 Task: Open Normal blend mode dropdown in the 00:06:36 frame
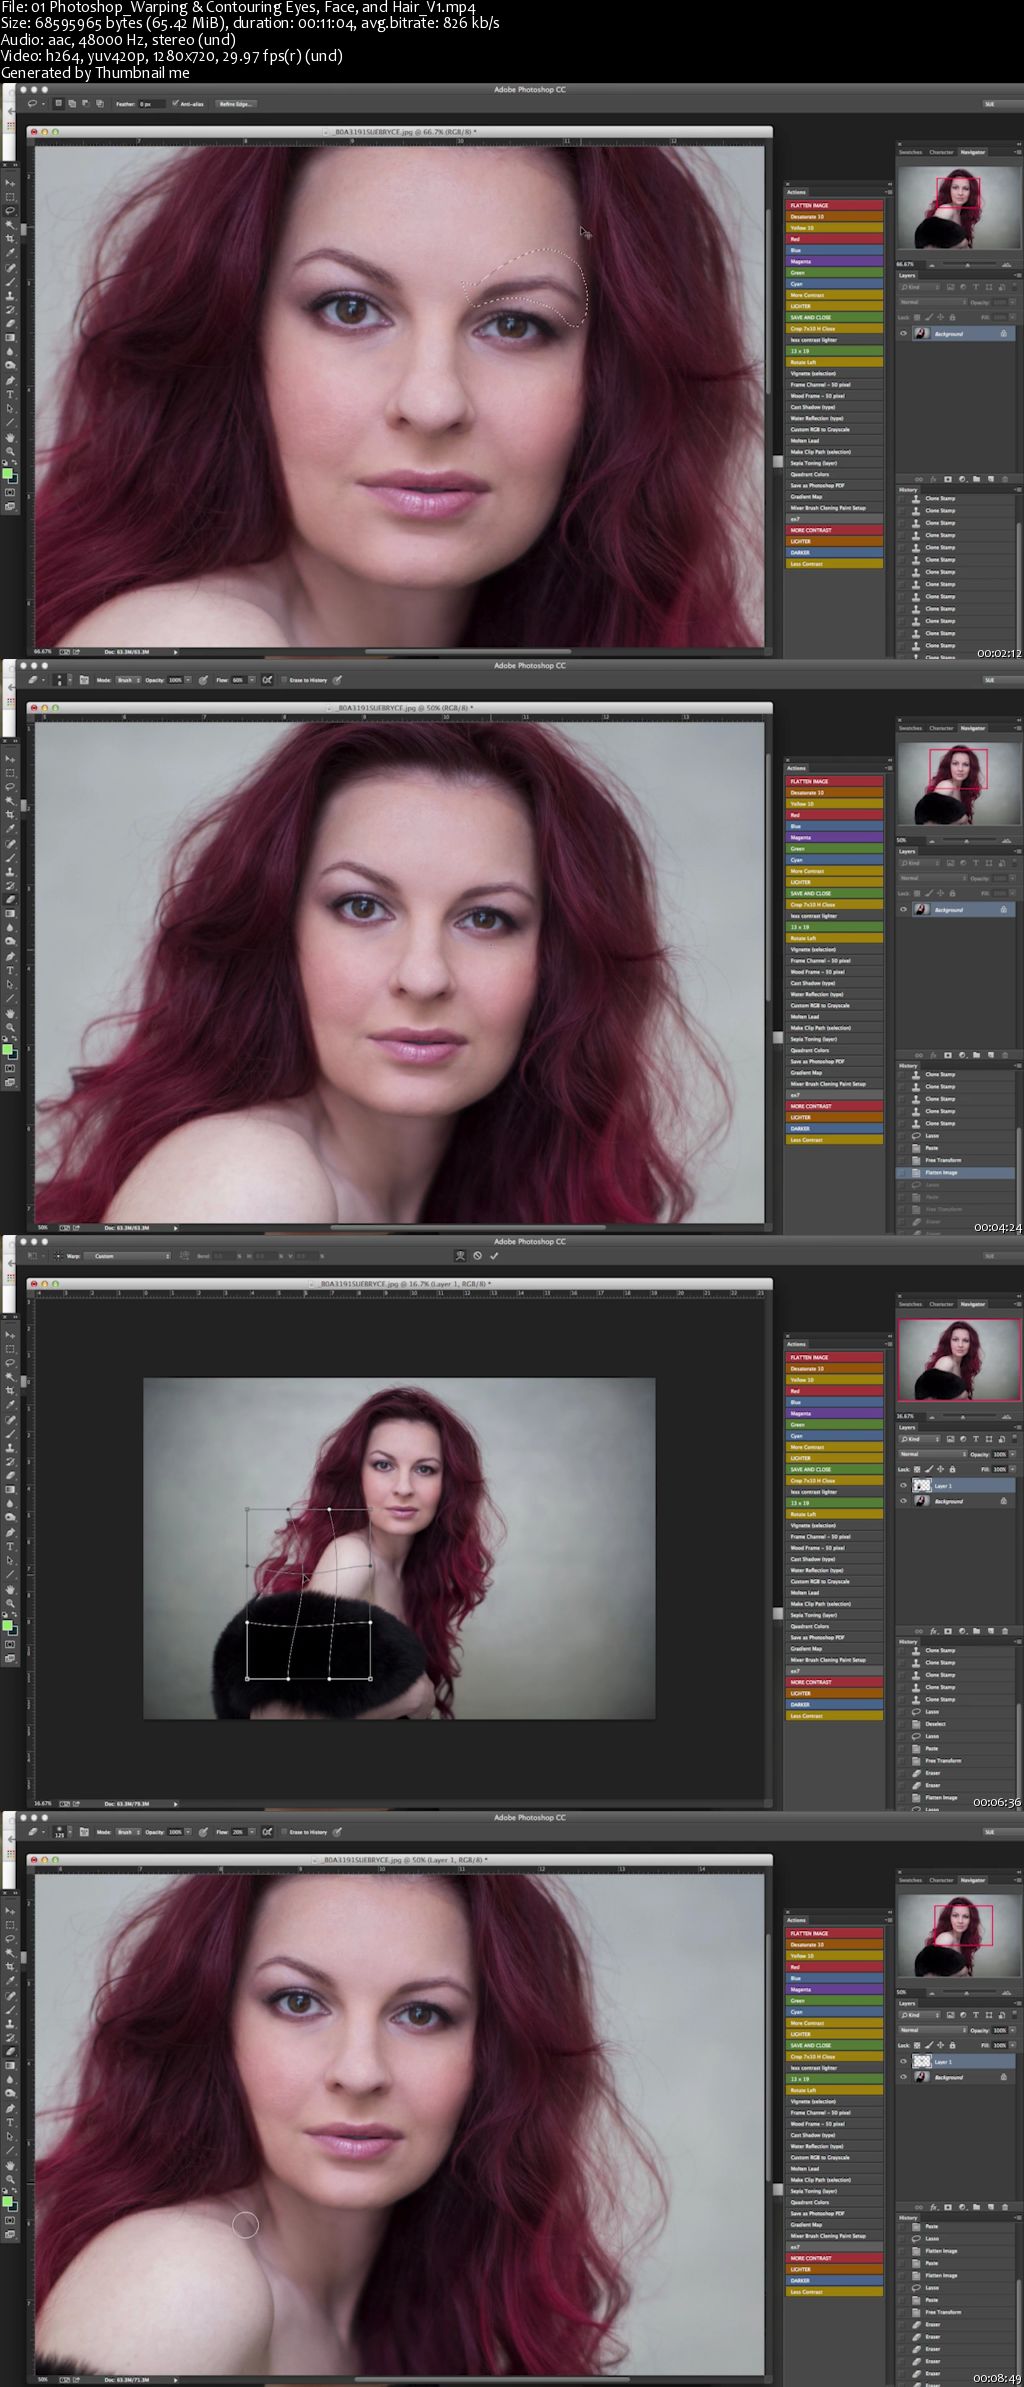(933, 1454)
